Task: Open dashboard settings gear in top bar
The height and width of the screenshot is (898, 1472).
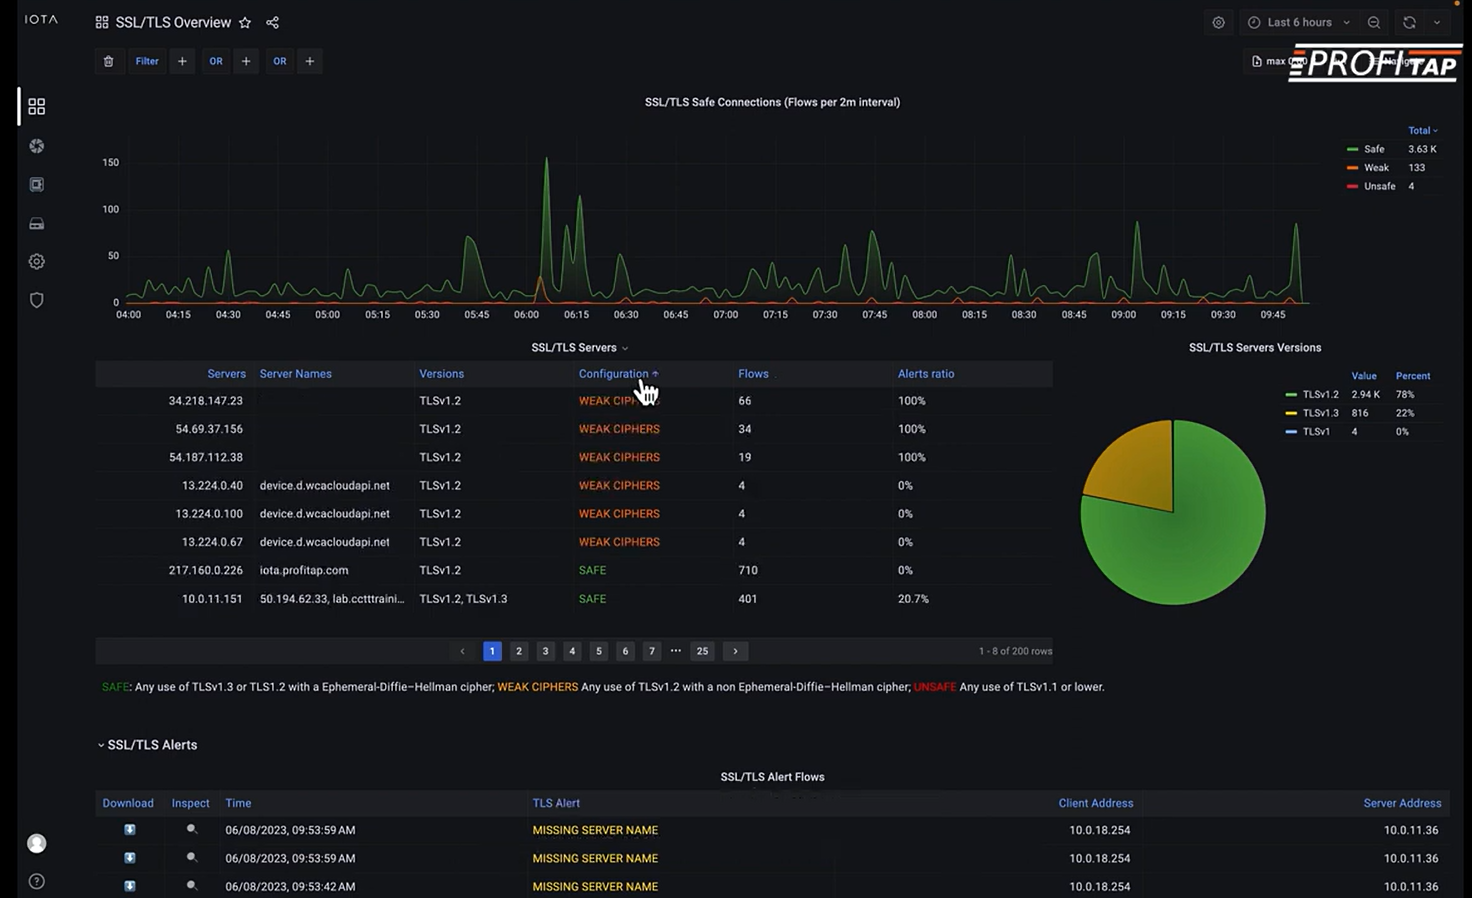Action: pyautogui.click(x=1218, y=22)
